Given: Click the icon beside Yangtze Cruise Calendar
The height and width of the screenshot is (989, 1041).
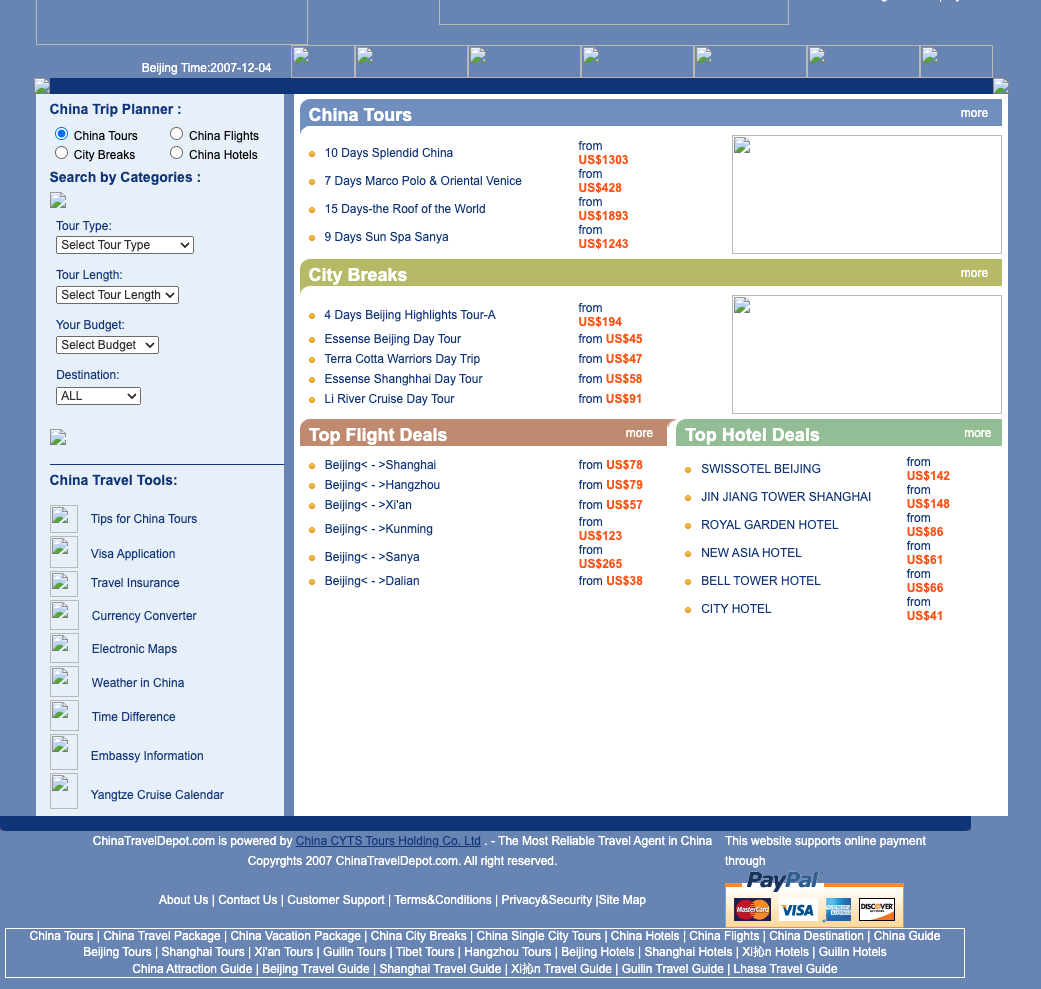Looking at the screenshot, I should (64, 791).
